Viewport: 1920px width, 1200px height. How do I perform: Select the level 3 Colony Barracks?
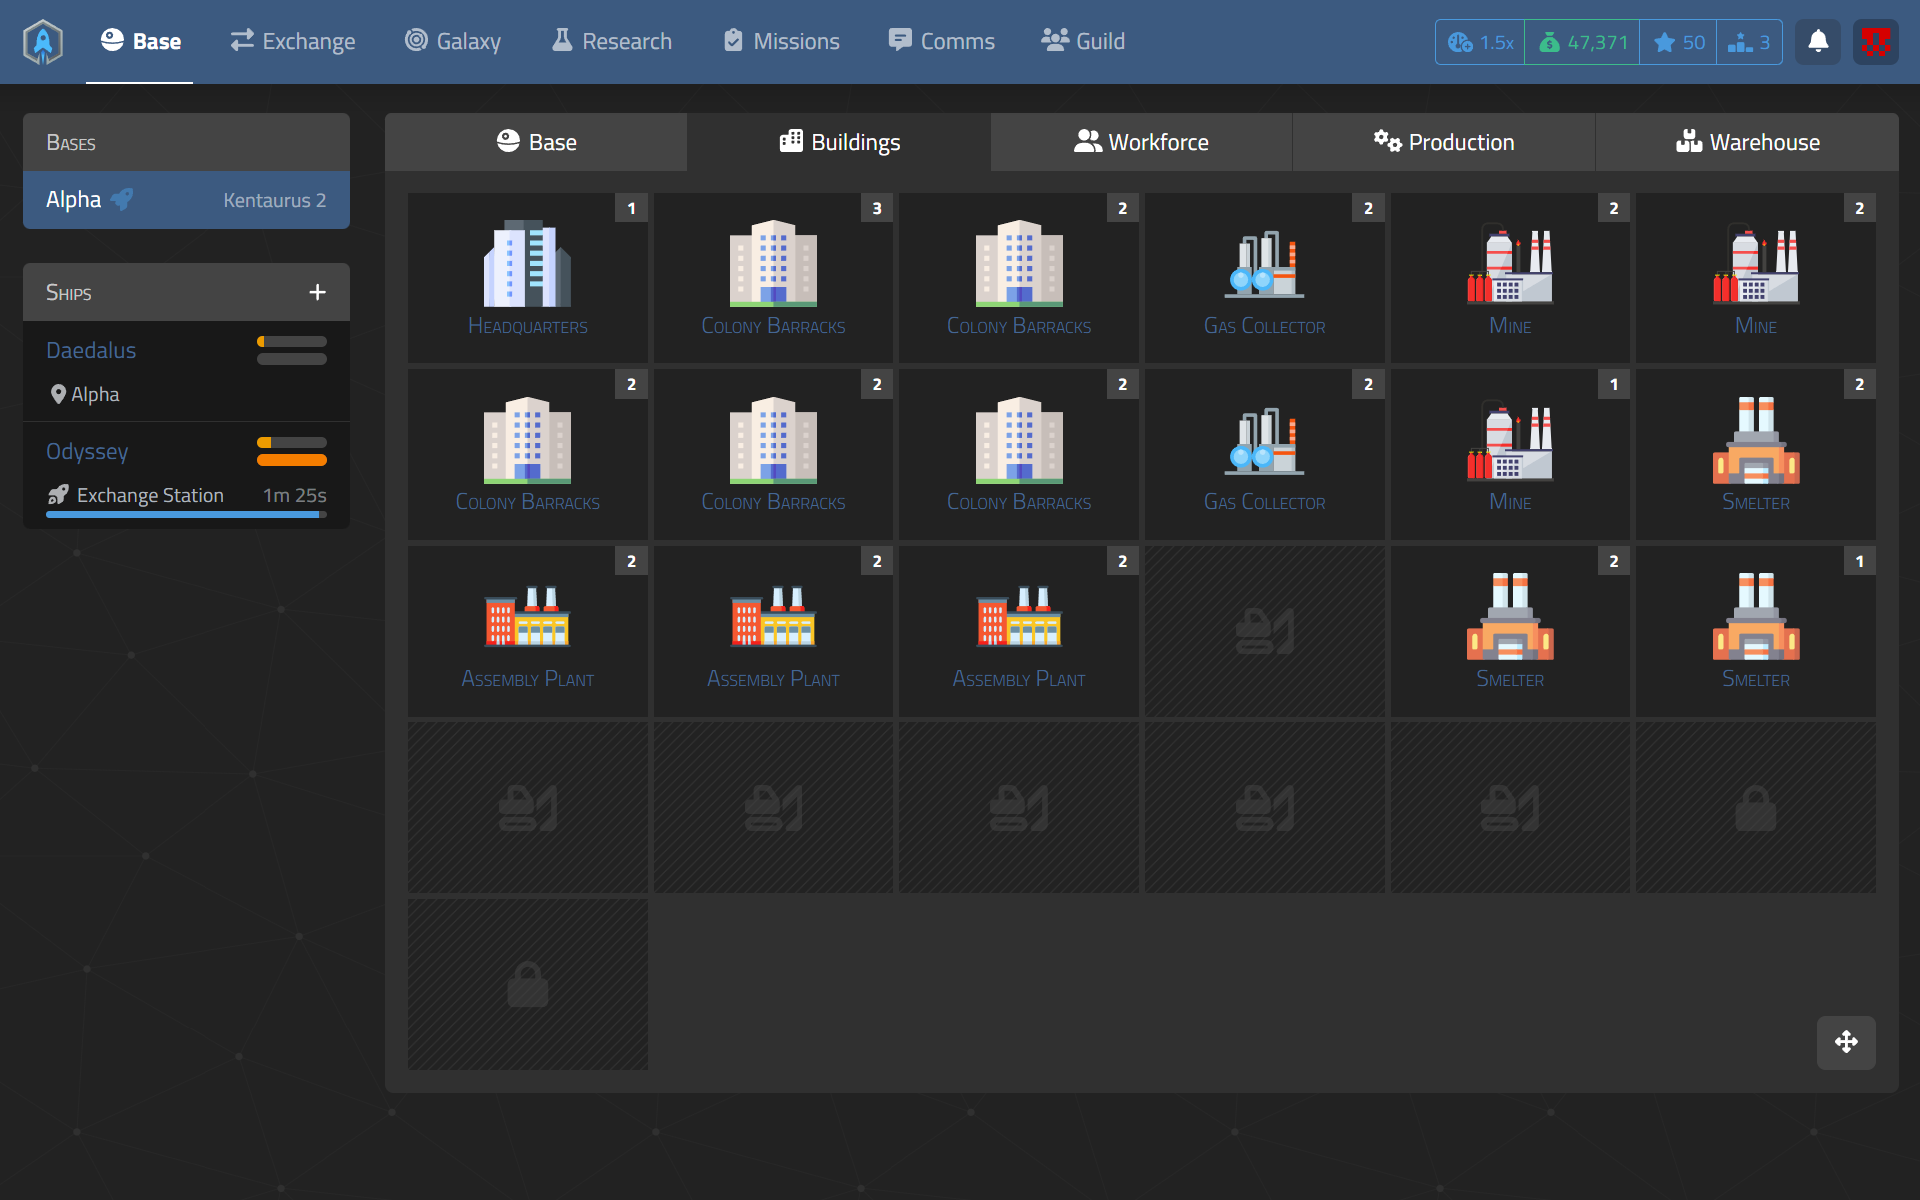pos(773,277)
